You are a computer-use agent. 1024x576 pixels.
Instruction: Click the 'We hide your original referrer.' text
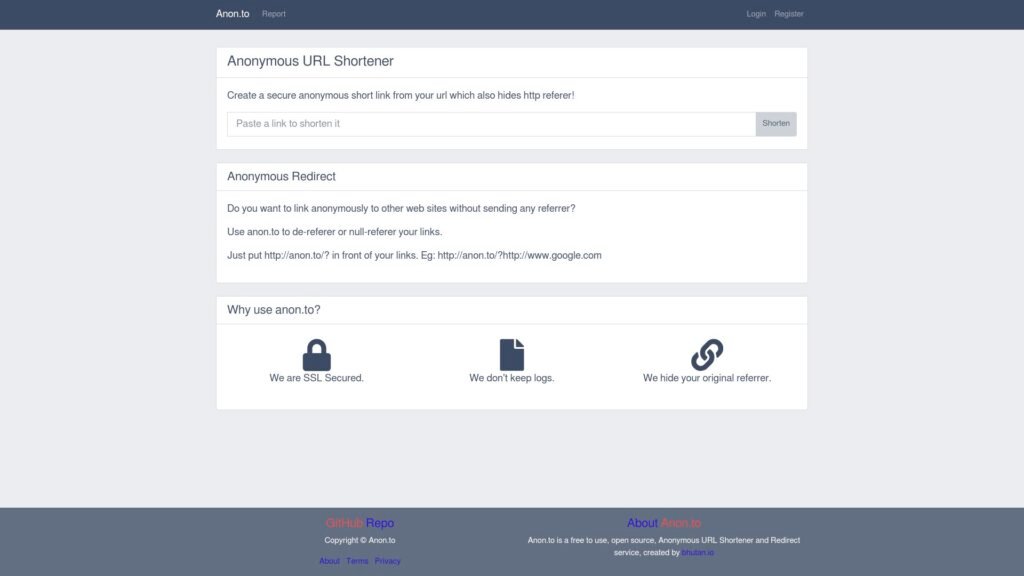coord(707,378)
